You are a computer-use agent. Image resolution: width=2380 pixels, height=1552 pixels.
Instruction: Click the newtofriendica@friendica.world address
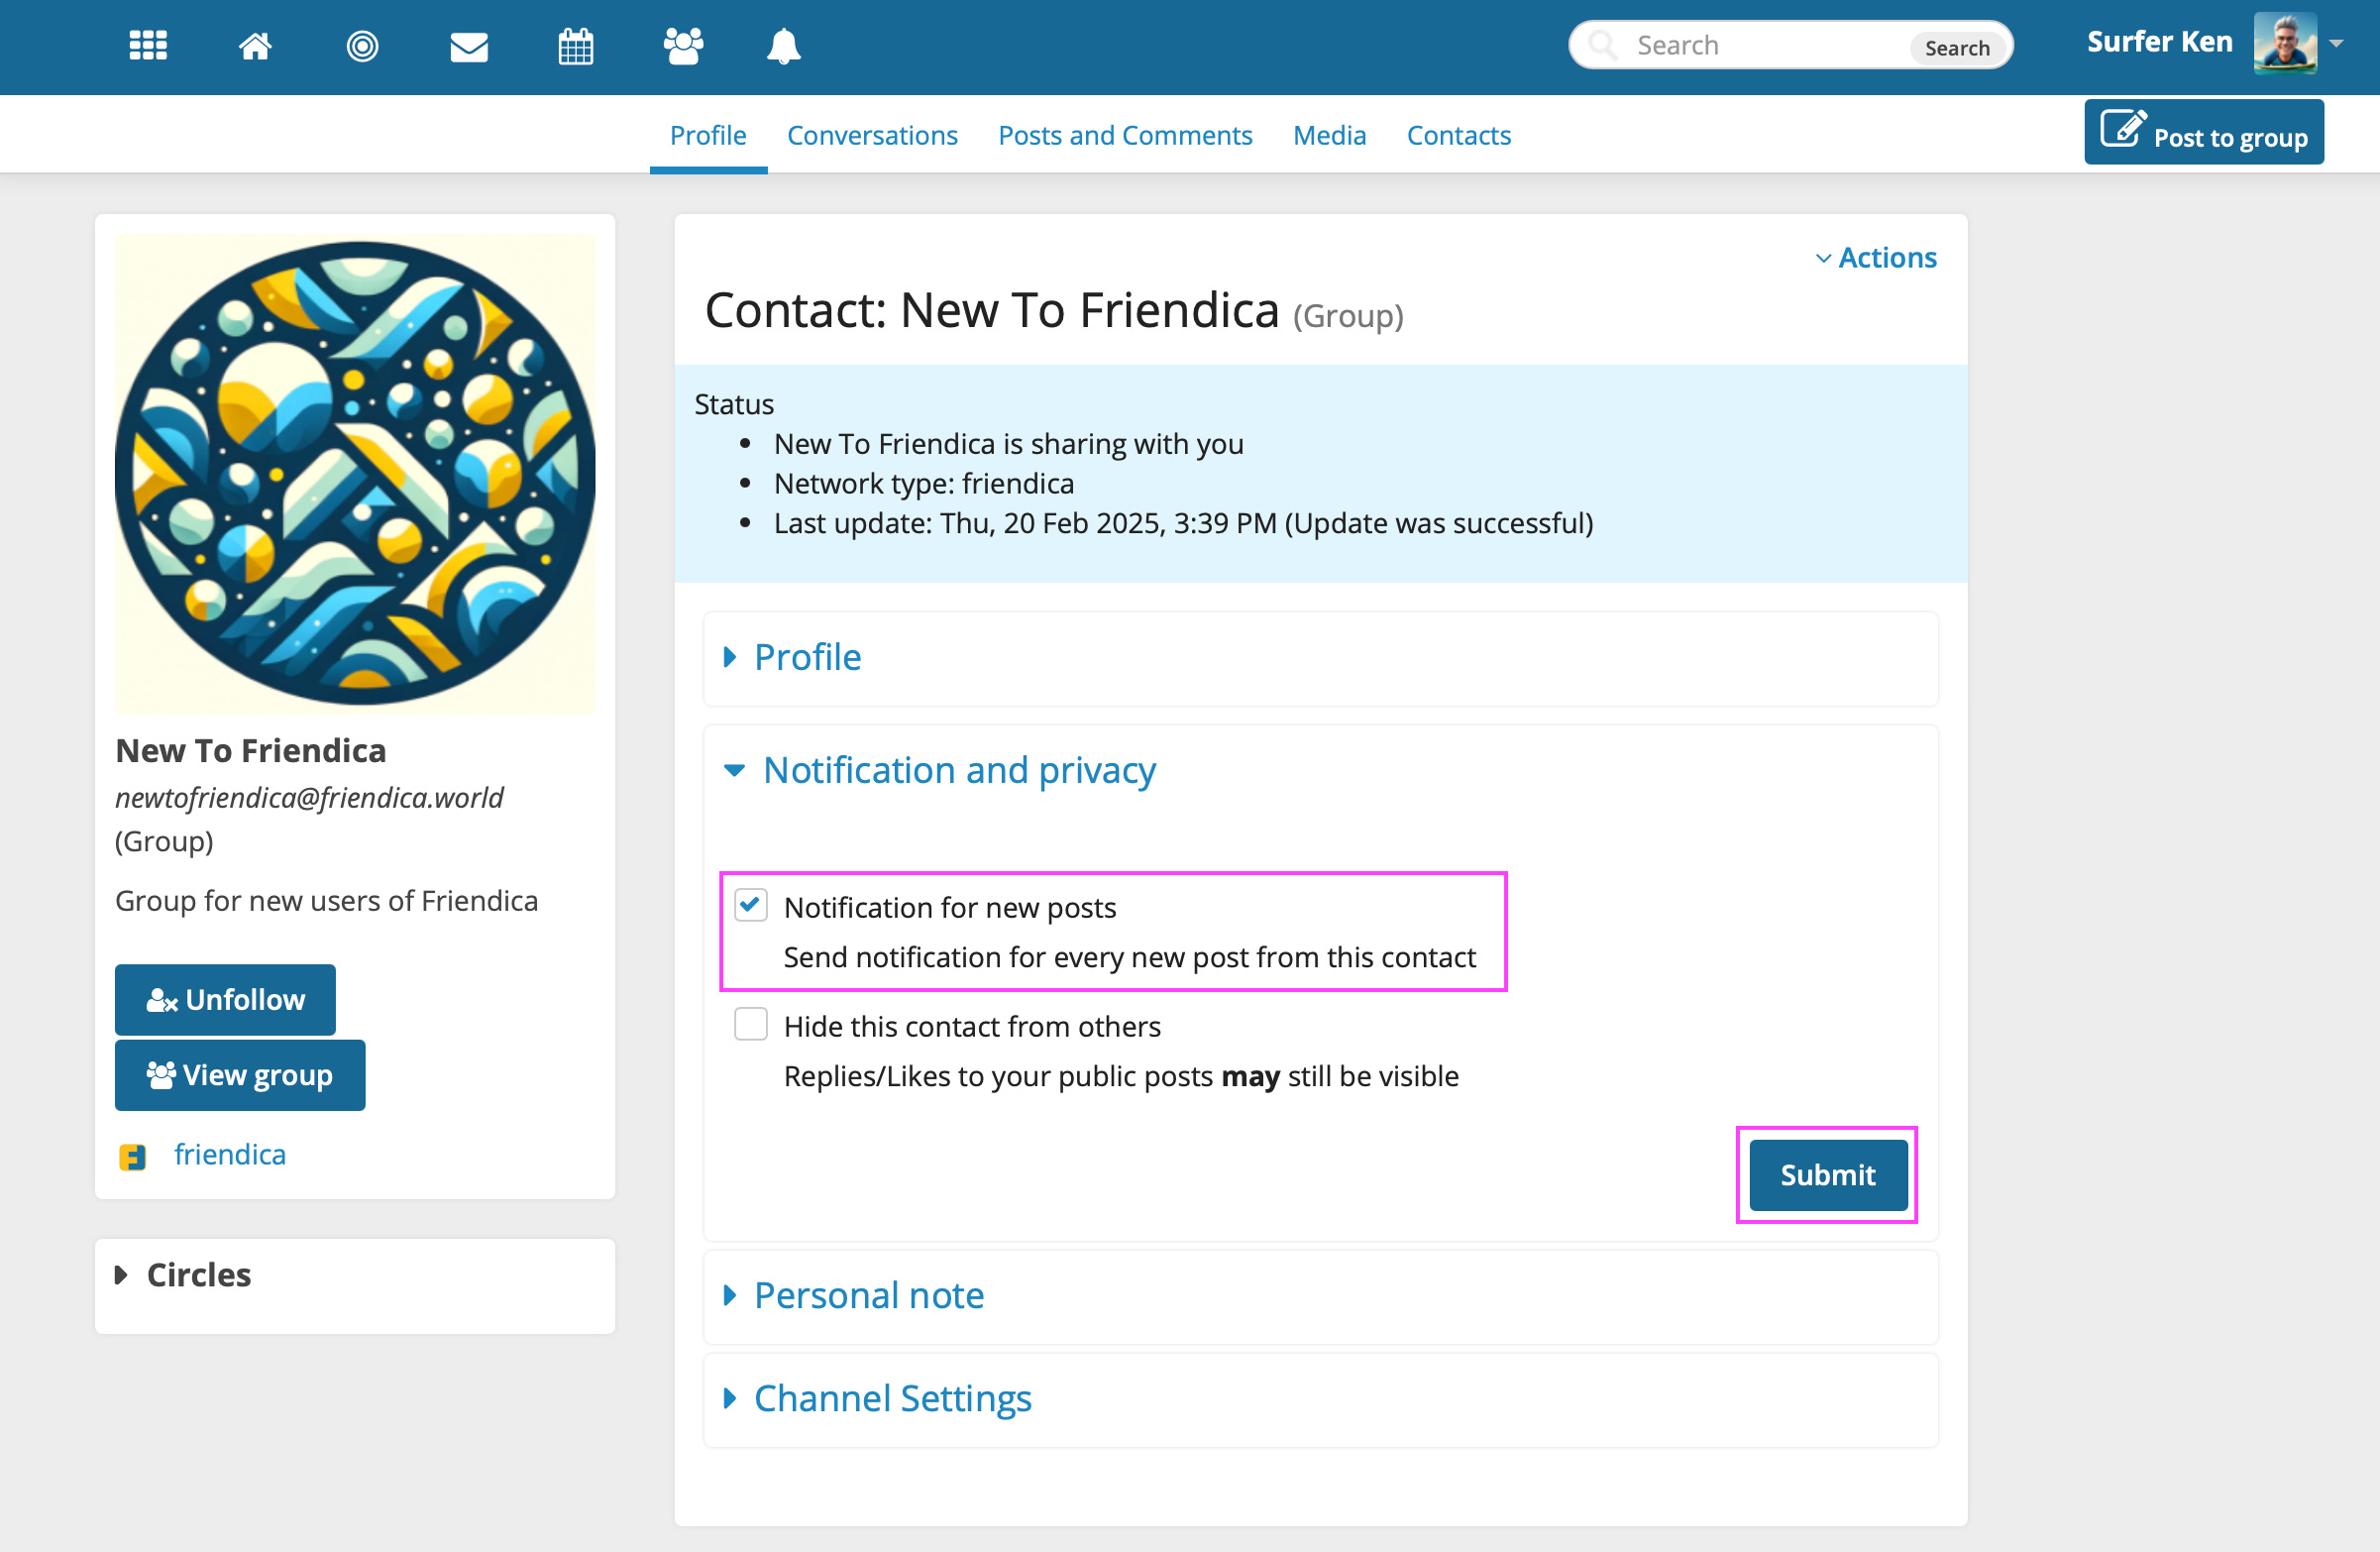(x=309, y=797)
